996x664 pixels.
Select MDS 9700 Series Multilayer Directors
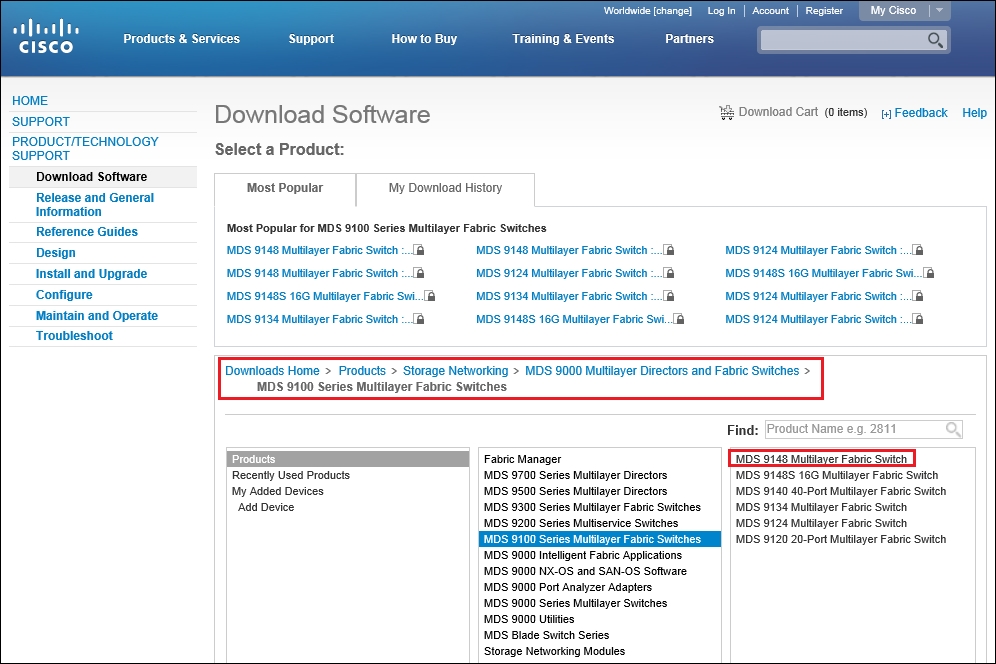click(x=575, y=475)
